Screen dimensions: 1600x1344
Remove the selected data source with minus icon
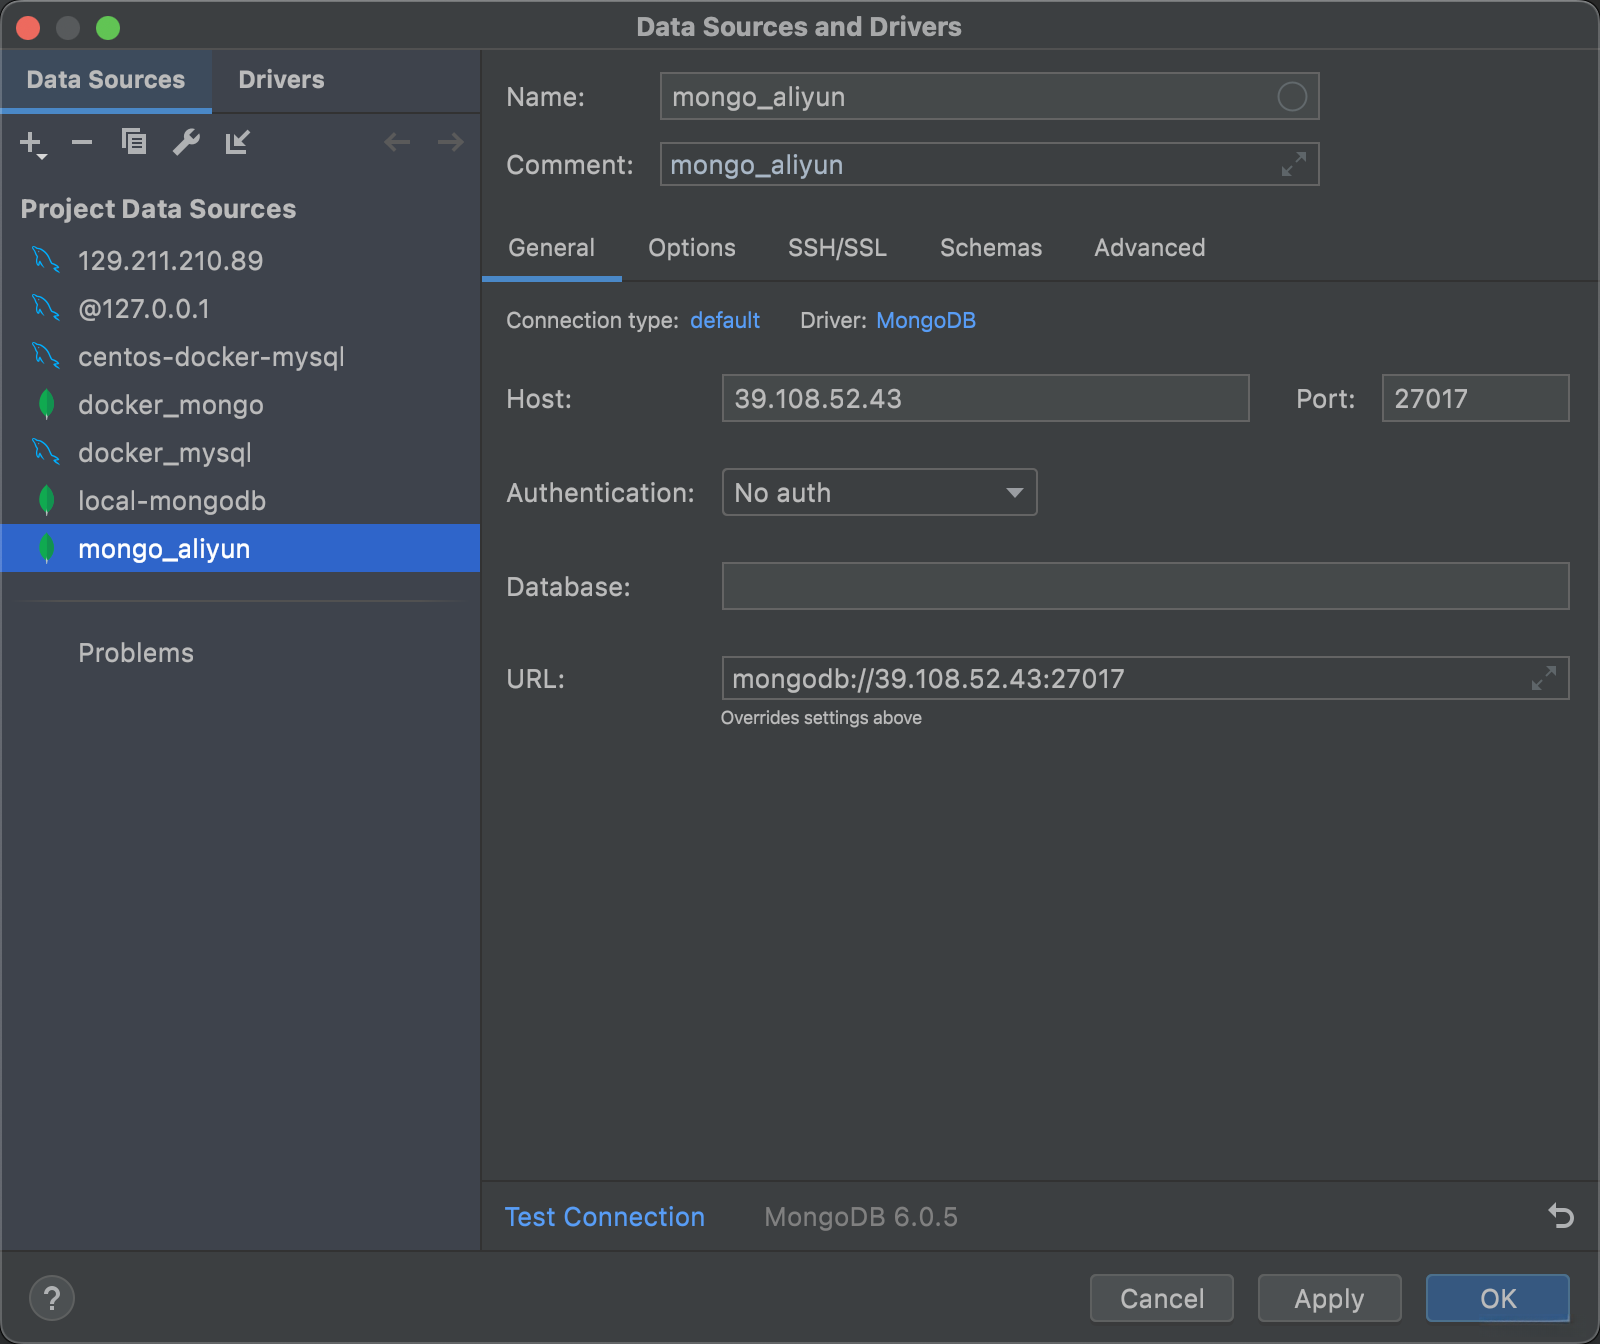point(82,143)
